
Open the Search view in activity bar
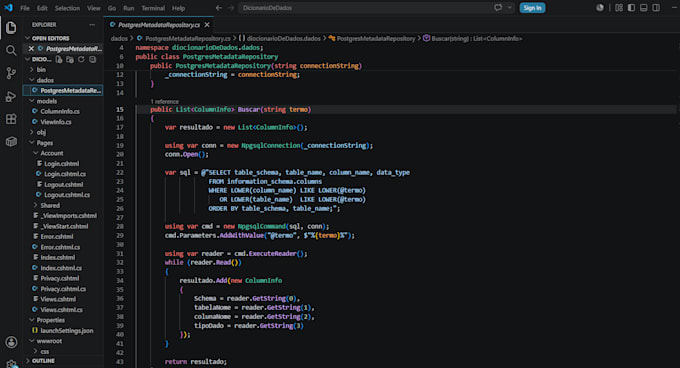(11, 50)
